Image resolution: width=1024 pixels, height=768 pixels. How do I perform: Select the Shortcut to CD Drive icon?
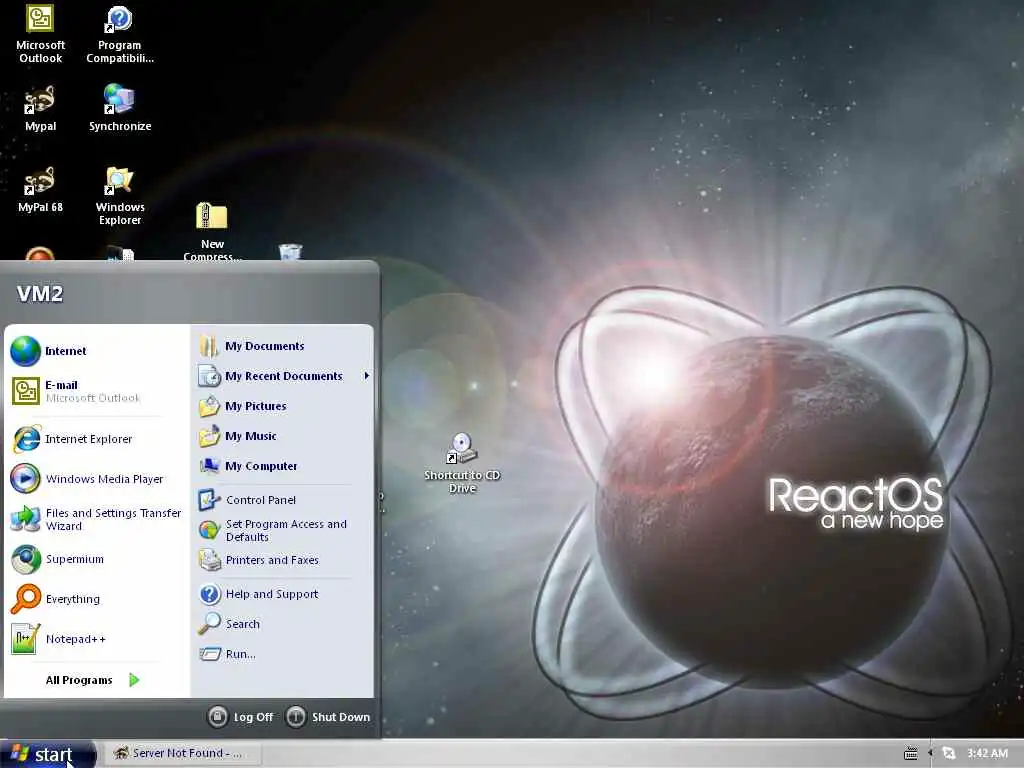[x=462, y=463]
